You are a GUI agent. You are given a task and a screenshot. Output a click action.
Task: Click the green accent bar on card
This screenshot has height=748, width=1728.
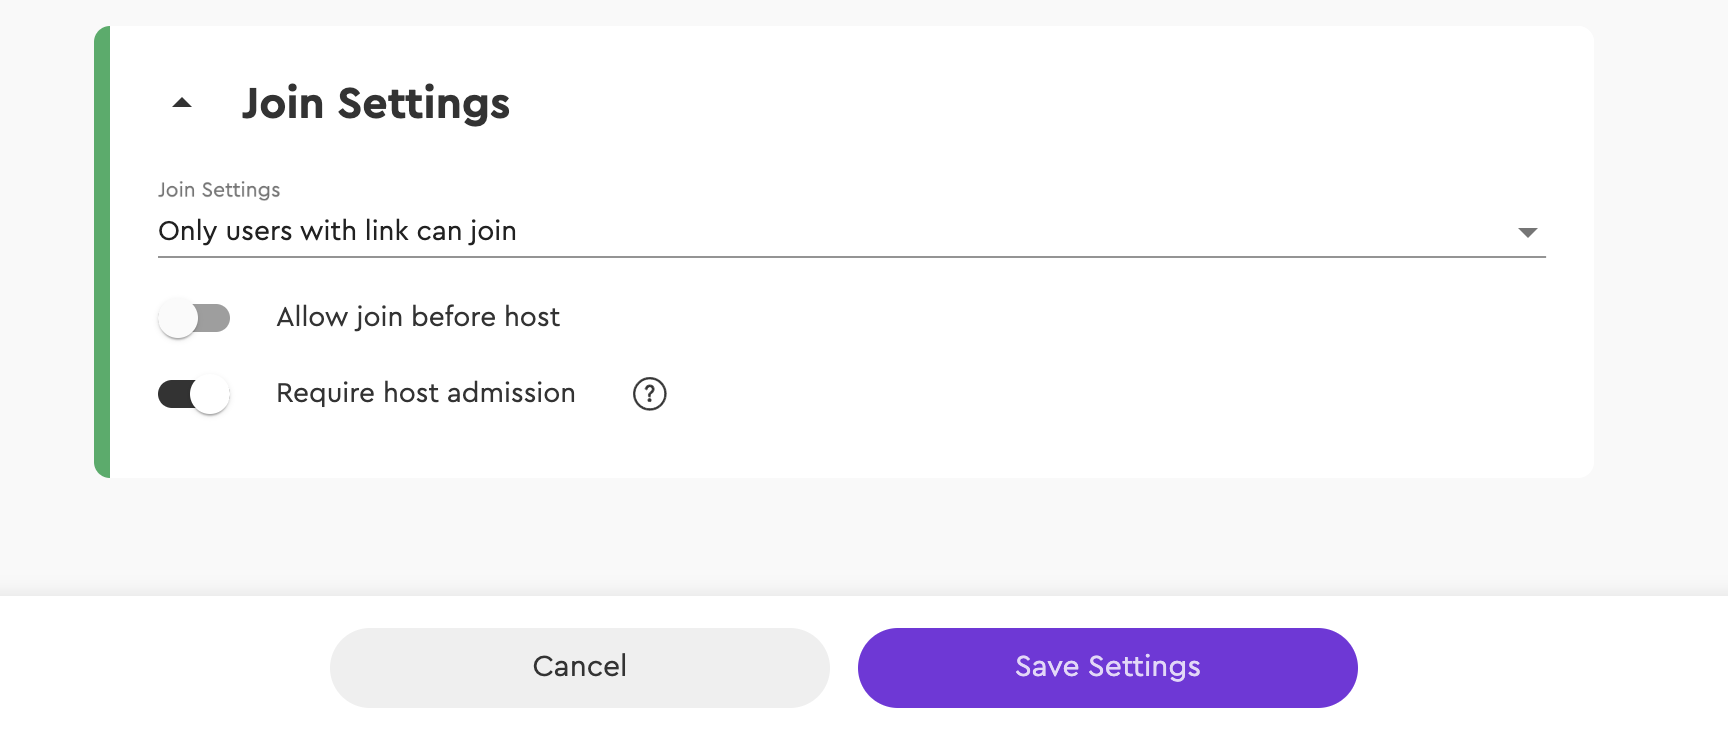tap(102, 252)
